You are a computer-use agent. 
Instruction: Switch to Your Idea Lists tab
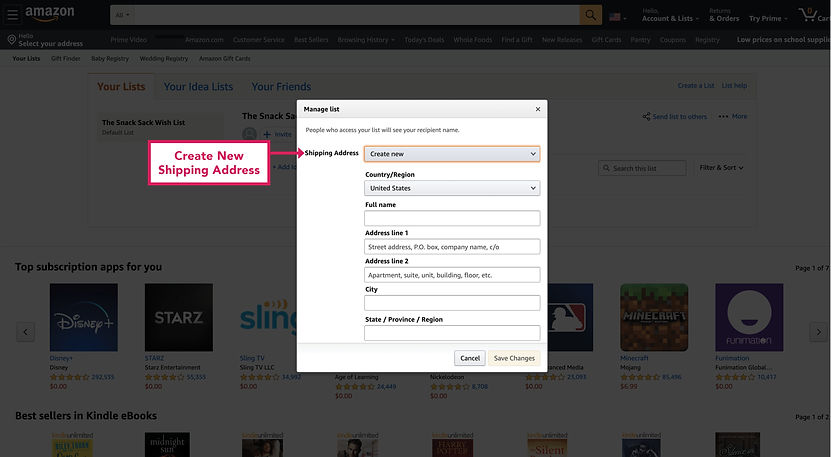(198, 86)
